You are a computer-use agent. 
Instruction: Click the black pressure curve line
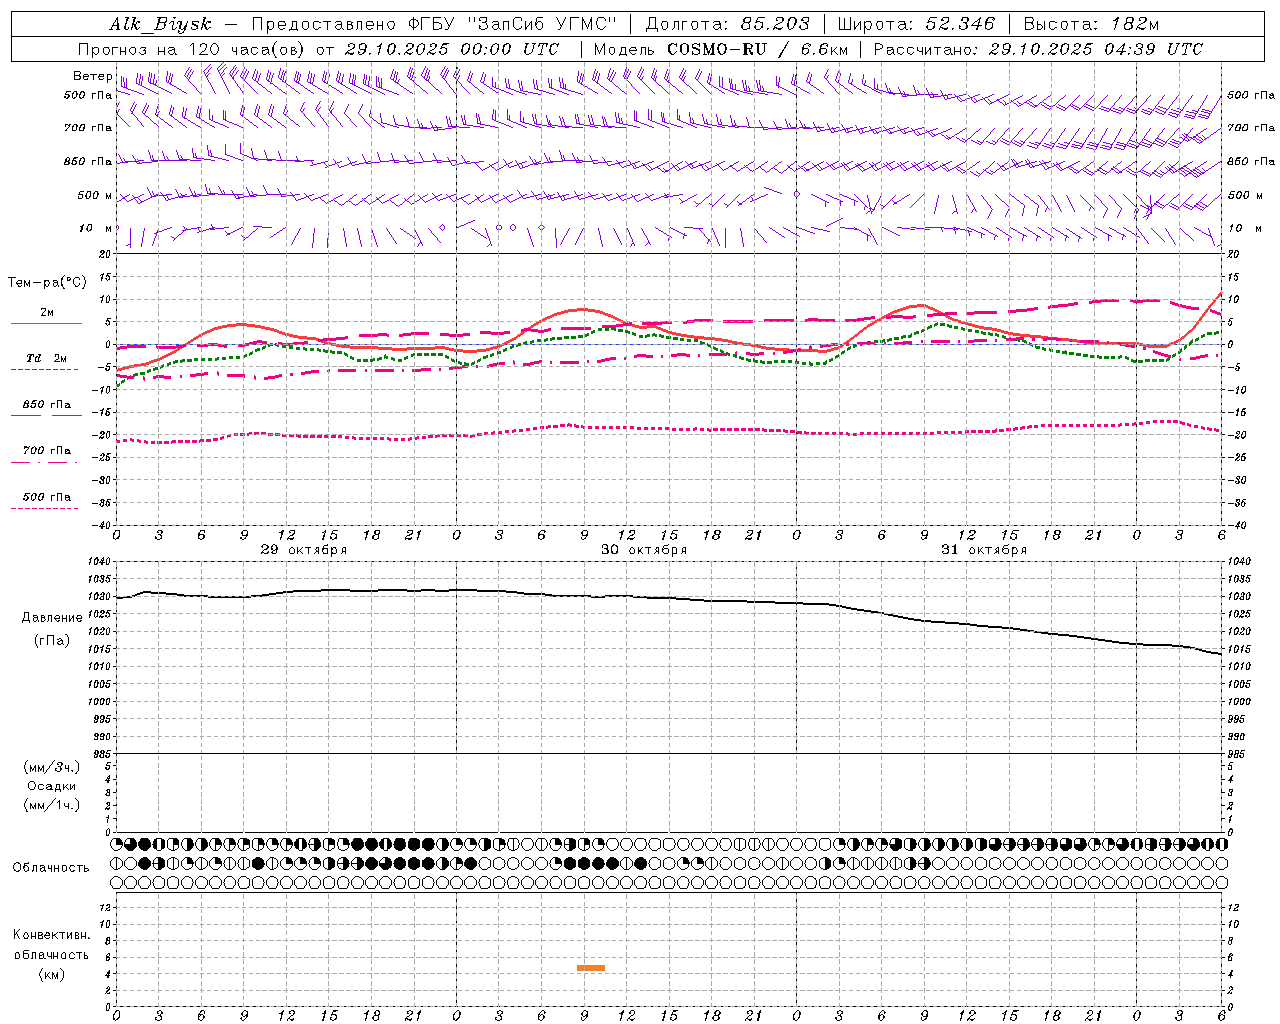[x=670, y=599]
